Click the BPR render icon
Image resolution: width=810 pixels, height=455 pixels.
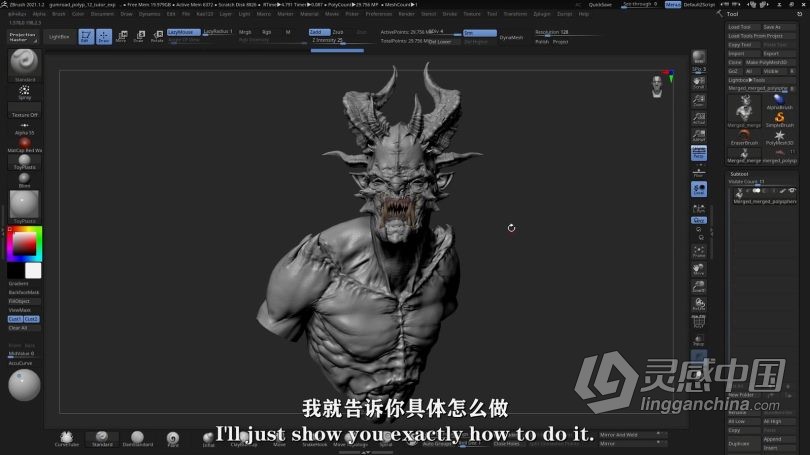point(699,56)
